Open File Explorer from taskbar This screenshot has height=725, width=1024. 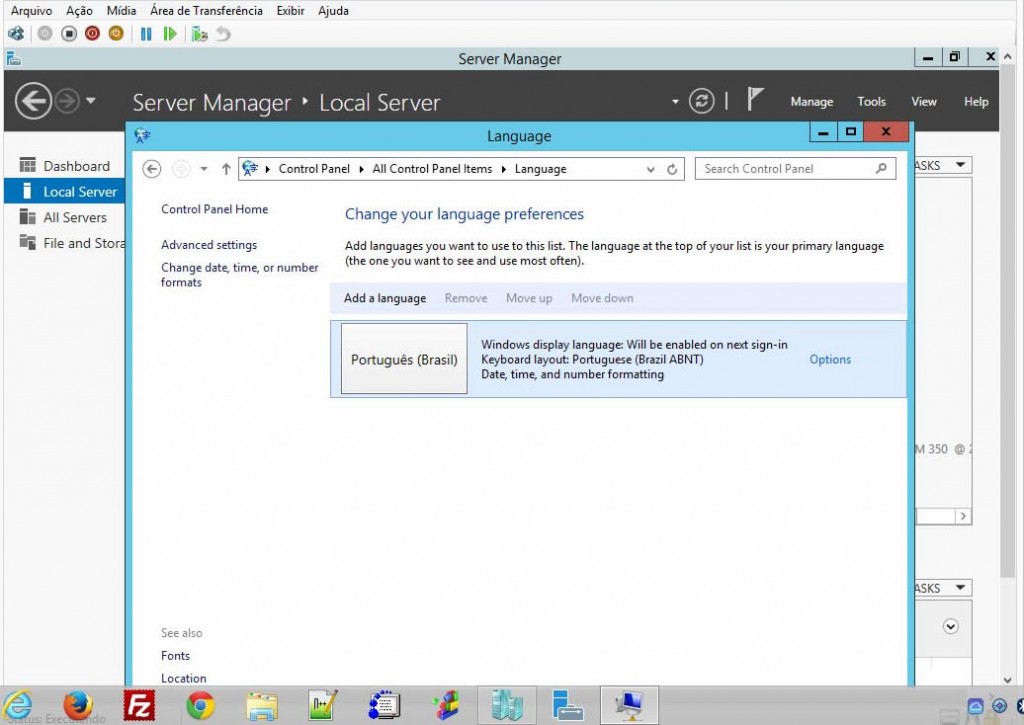[262, 705]
